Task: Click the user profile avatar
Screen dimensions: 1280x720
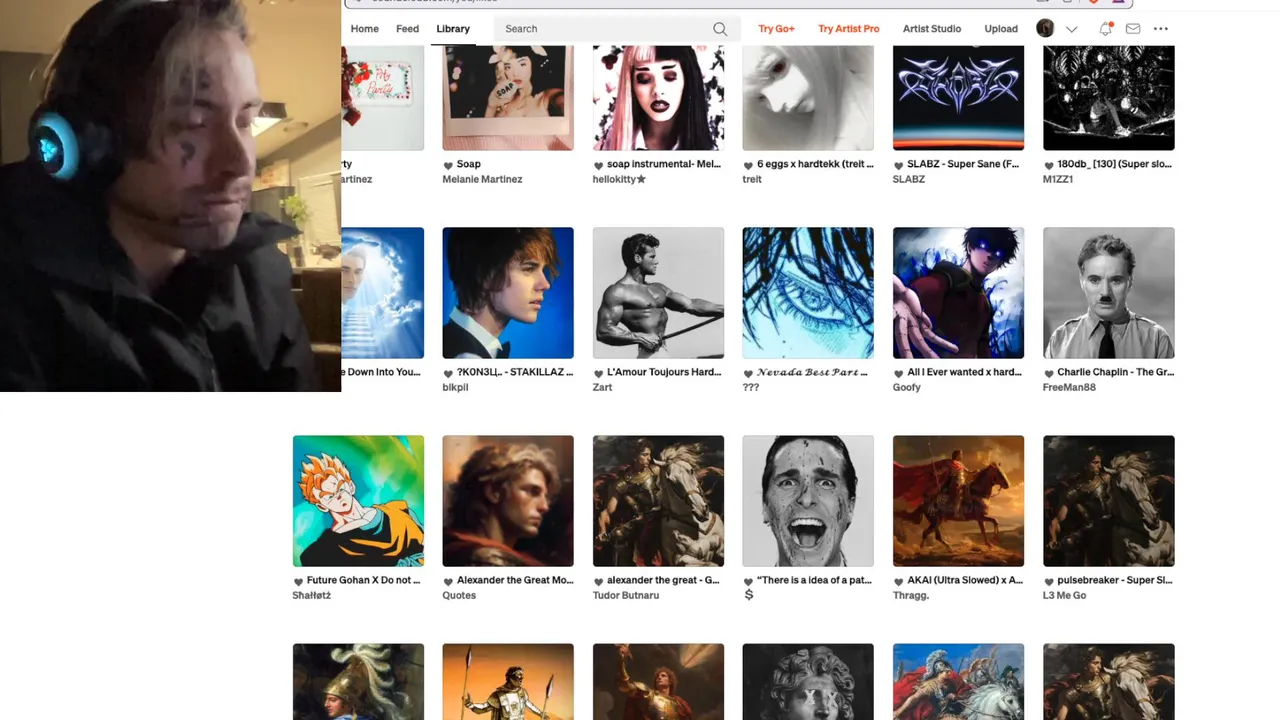Action: [1045, 29]
